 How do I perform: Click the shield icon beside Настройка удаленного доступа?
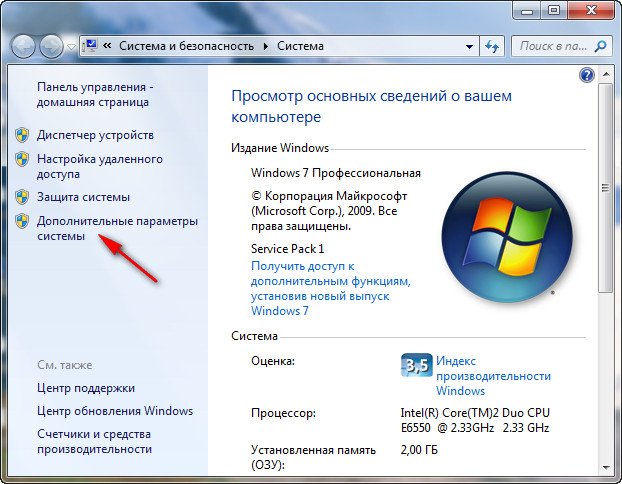22,160
